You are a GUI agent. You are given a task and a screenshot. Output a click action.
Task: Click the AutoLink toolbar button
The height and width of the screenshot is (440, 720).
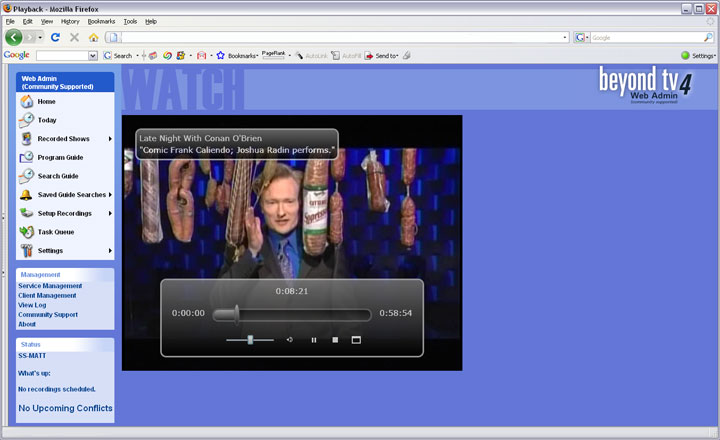coord(311,56)
